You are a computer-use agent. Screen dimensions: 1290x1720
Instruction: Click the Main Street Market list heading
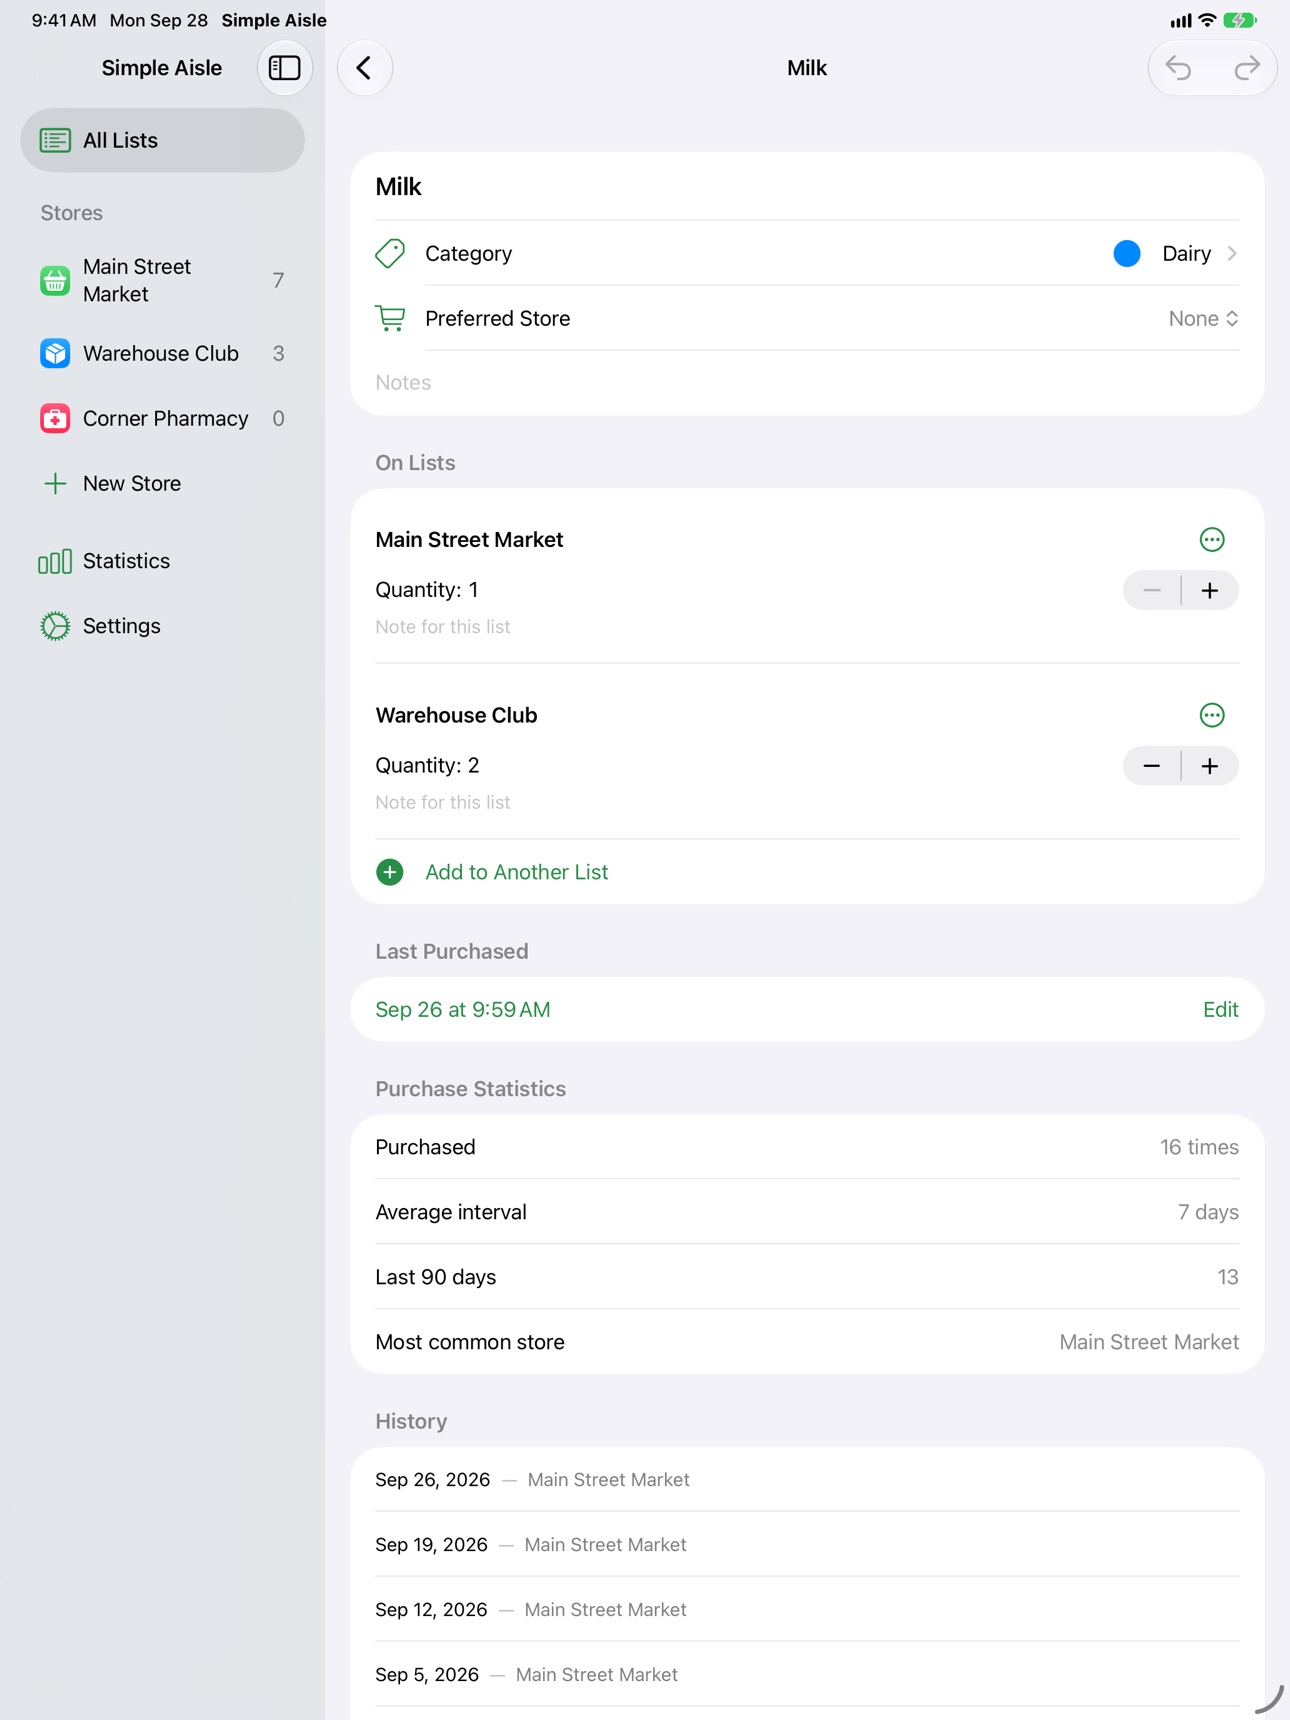pos(469,540)
